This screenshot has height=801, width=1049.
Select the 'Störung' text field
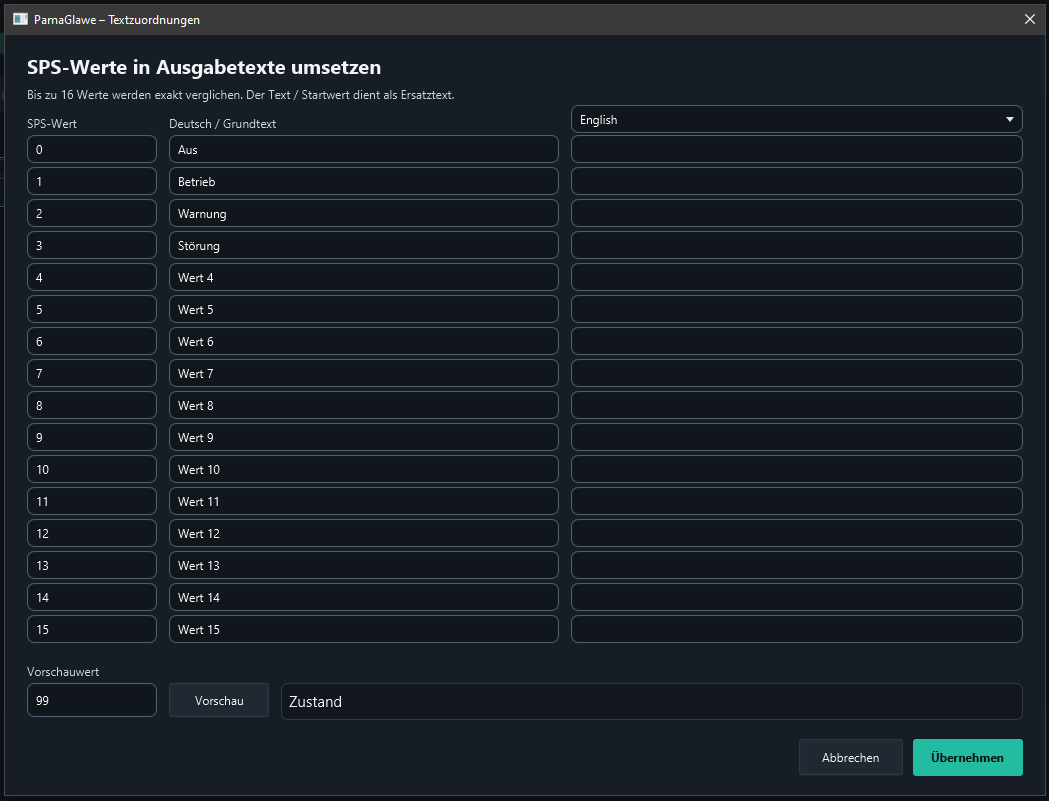pyautogui.click(x=363, y=246)
